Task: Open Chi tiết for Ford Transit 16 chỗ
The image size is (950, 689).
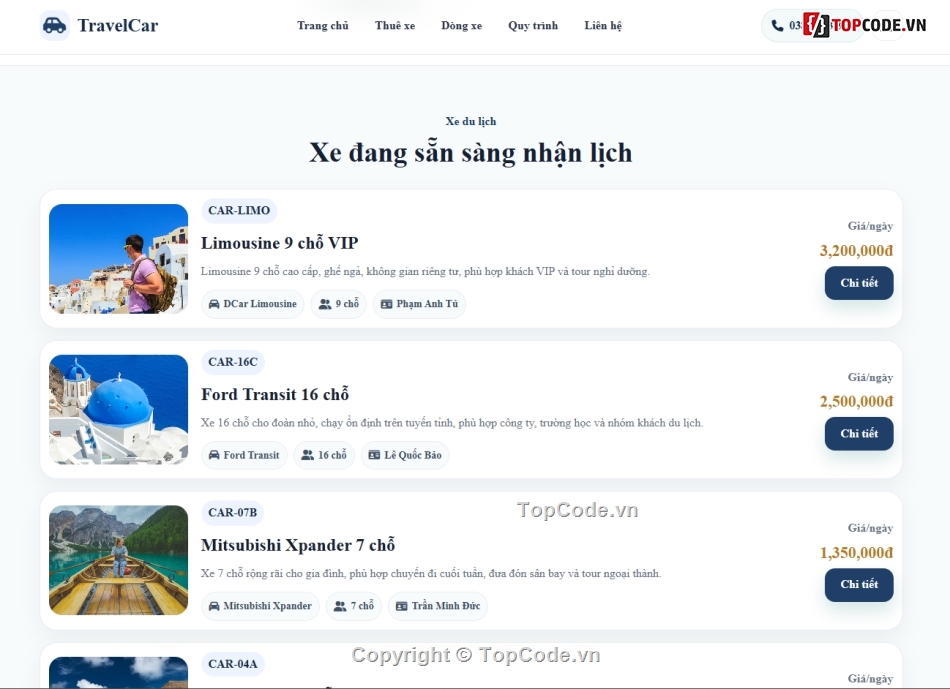Action: (859, 434)
